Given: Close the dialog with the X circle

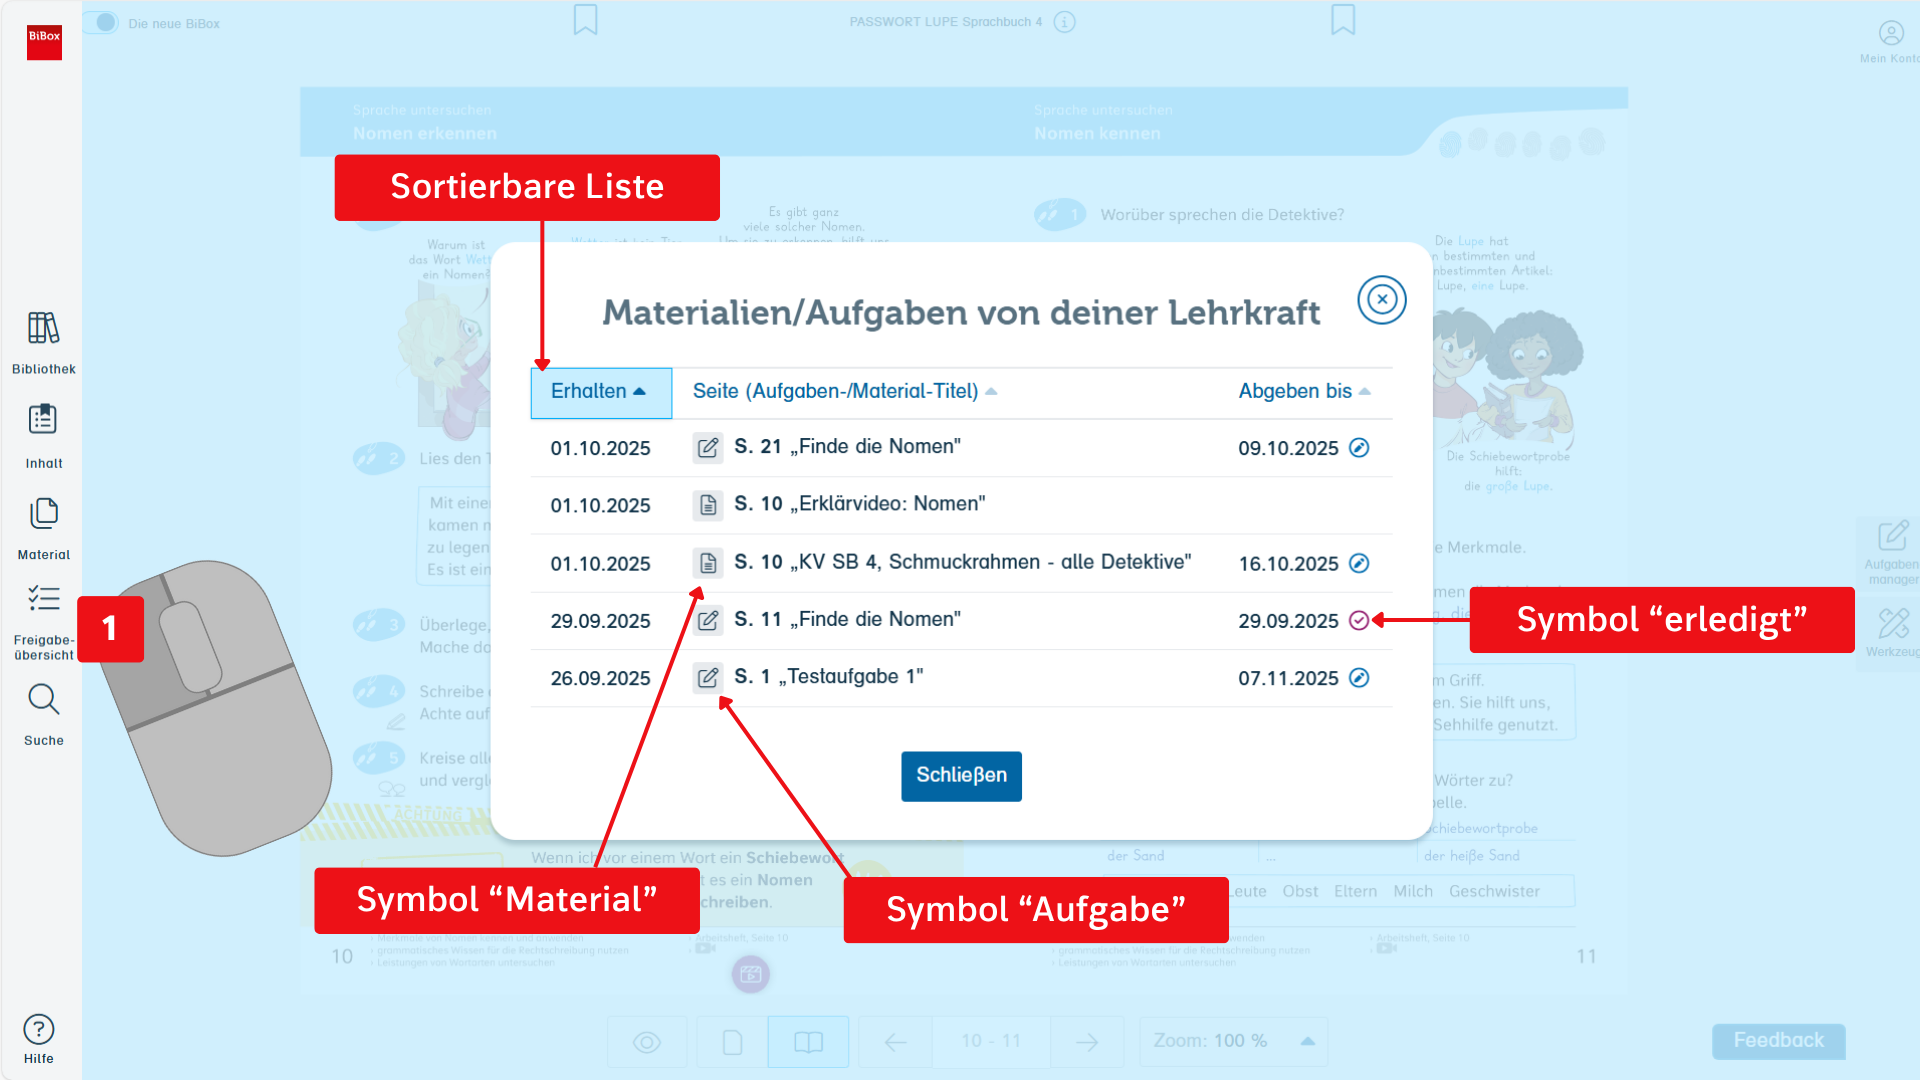Looking at the screenshot, I should 1382,300.
